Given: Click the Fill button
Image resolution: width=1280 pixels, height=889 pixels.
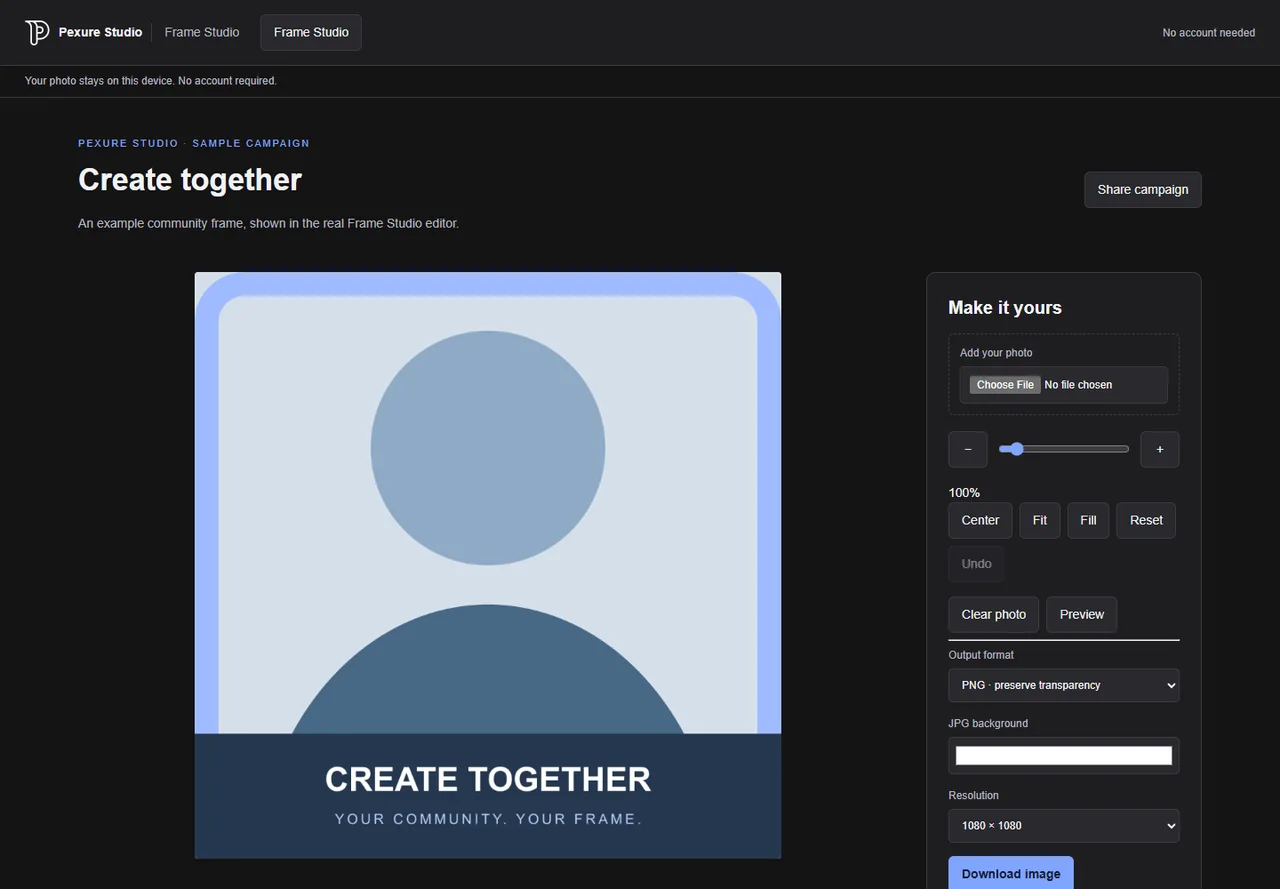Looking at the screenshot, I should click(1088, 521).
